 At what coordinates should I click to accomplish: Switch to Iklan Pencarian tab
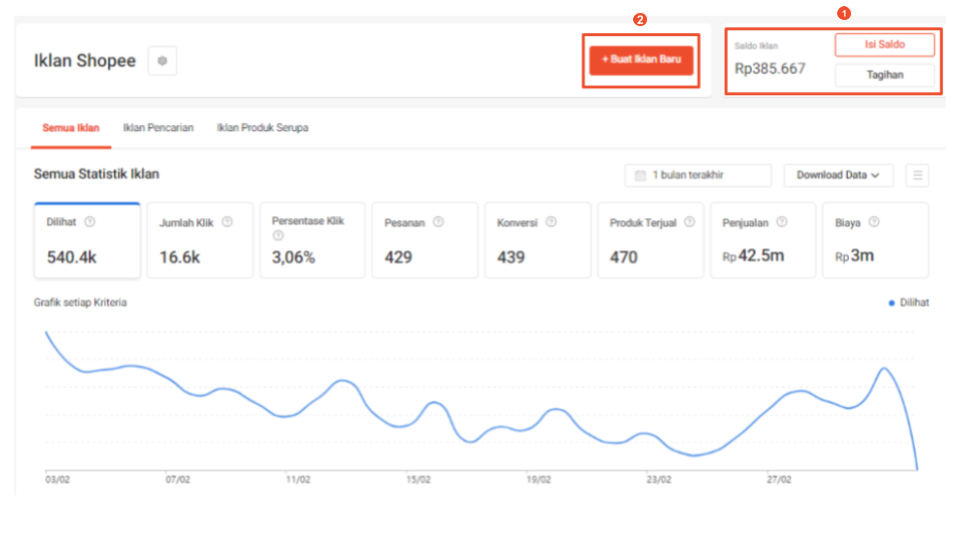click(x=158, y=128)
